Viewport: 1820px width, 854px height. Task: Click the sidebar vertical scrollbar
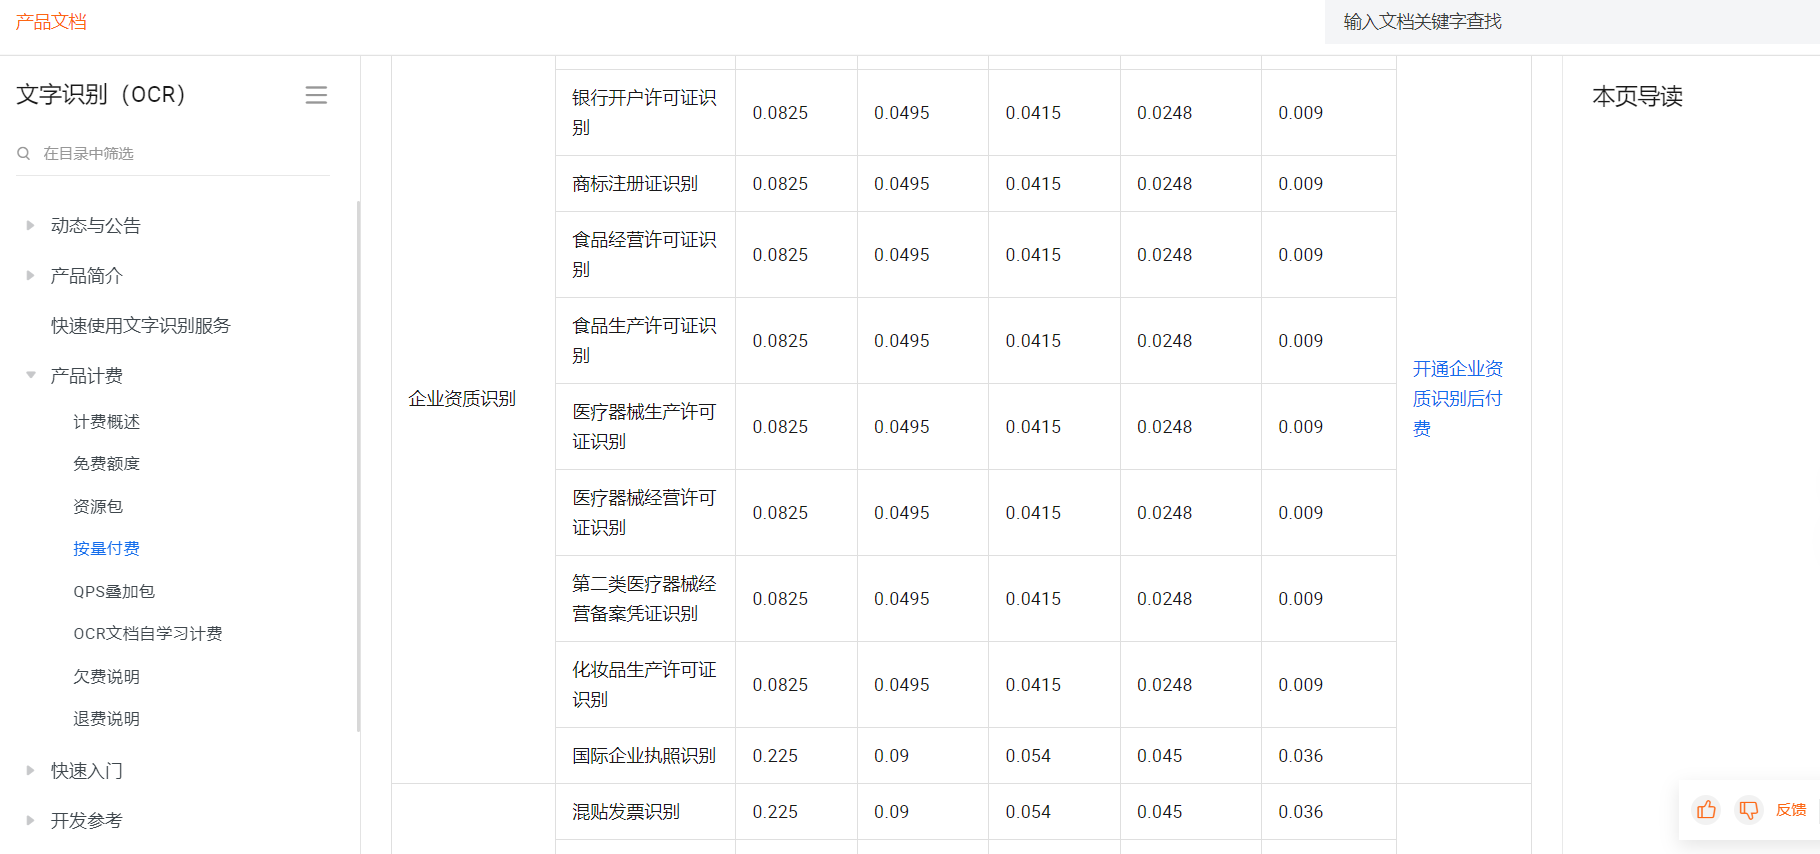[358, 466]
